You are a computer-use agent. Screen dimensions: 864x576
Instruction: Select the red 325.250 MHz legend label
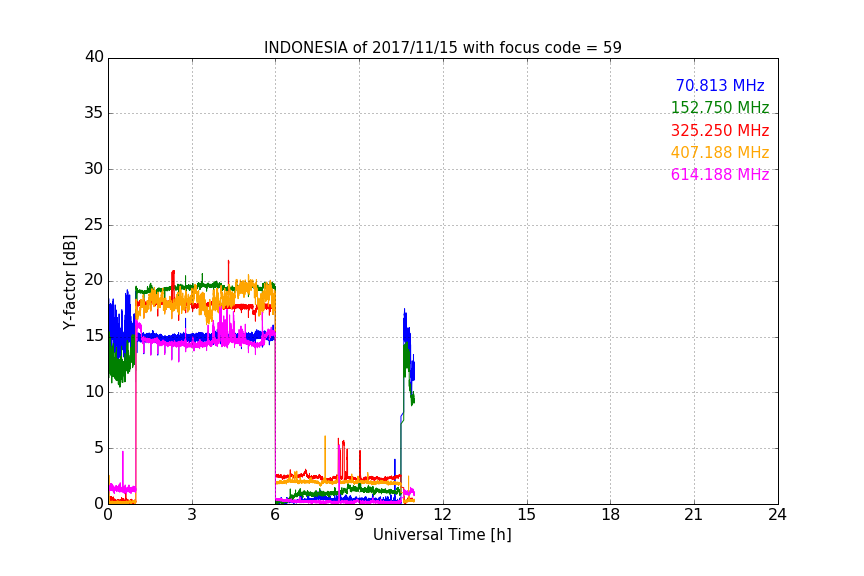point(720,130)
